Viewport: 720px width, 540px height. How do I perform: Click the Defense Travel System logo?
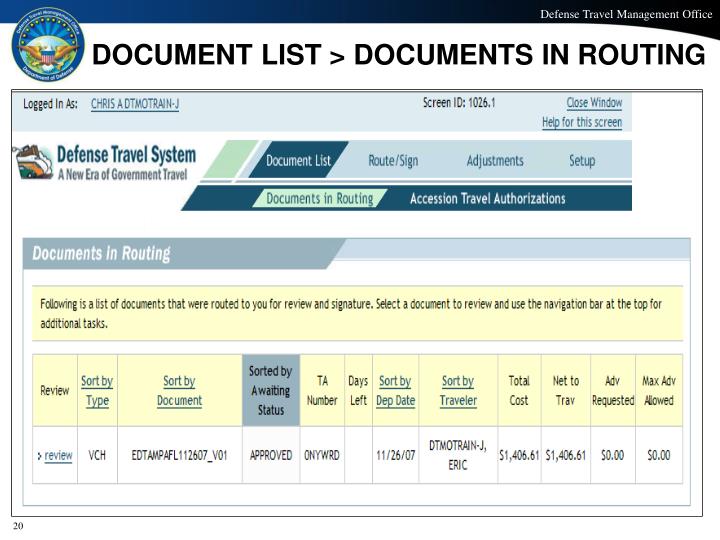107,164
